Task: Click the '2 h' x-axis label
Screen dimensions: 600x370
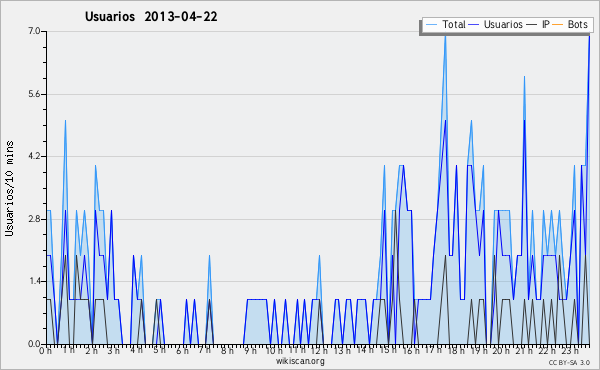Action: coord(91,351)
